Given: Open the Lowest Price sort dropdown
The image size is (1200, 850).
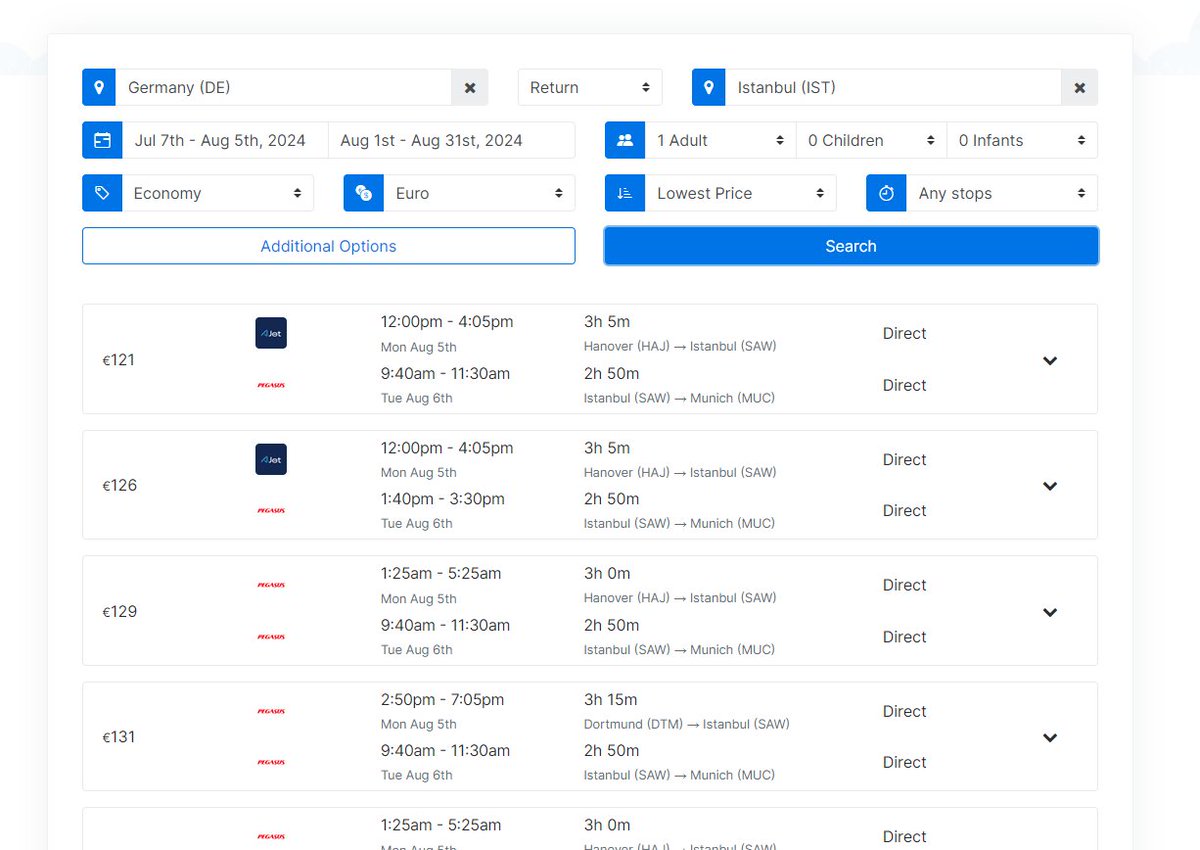Looking at the screenshot, I should (x=740, y=193).
